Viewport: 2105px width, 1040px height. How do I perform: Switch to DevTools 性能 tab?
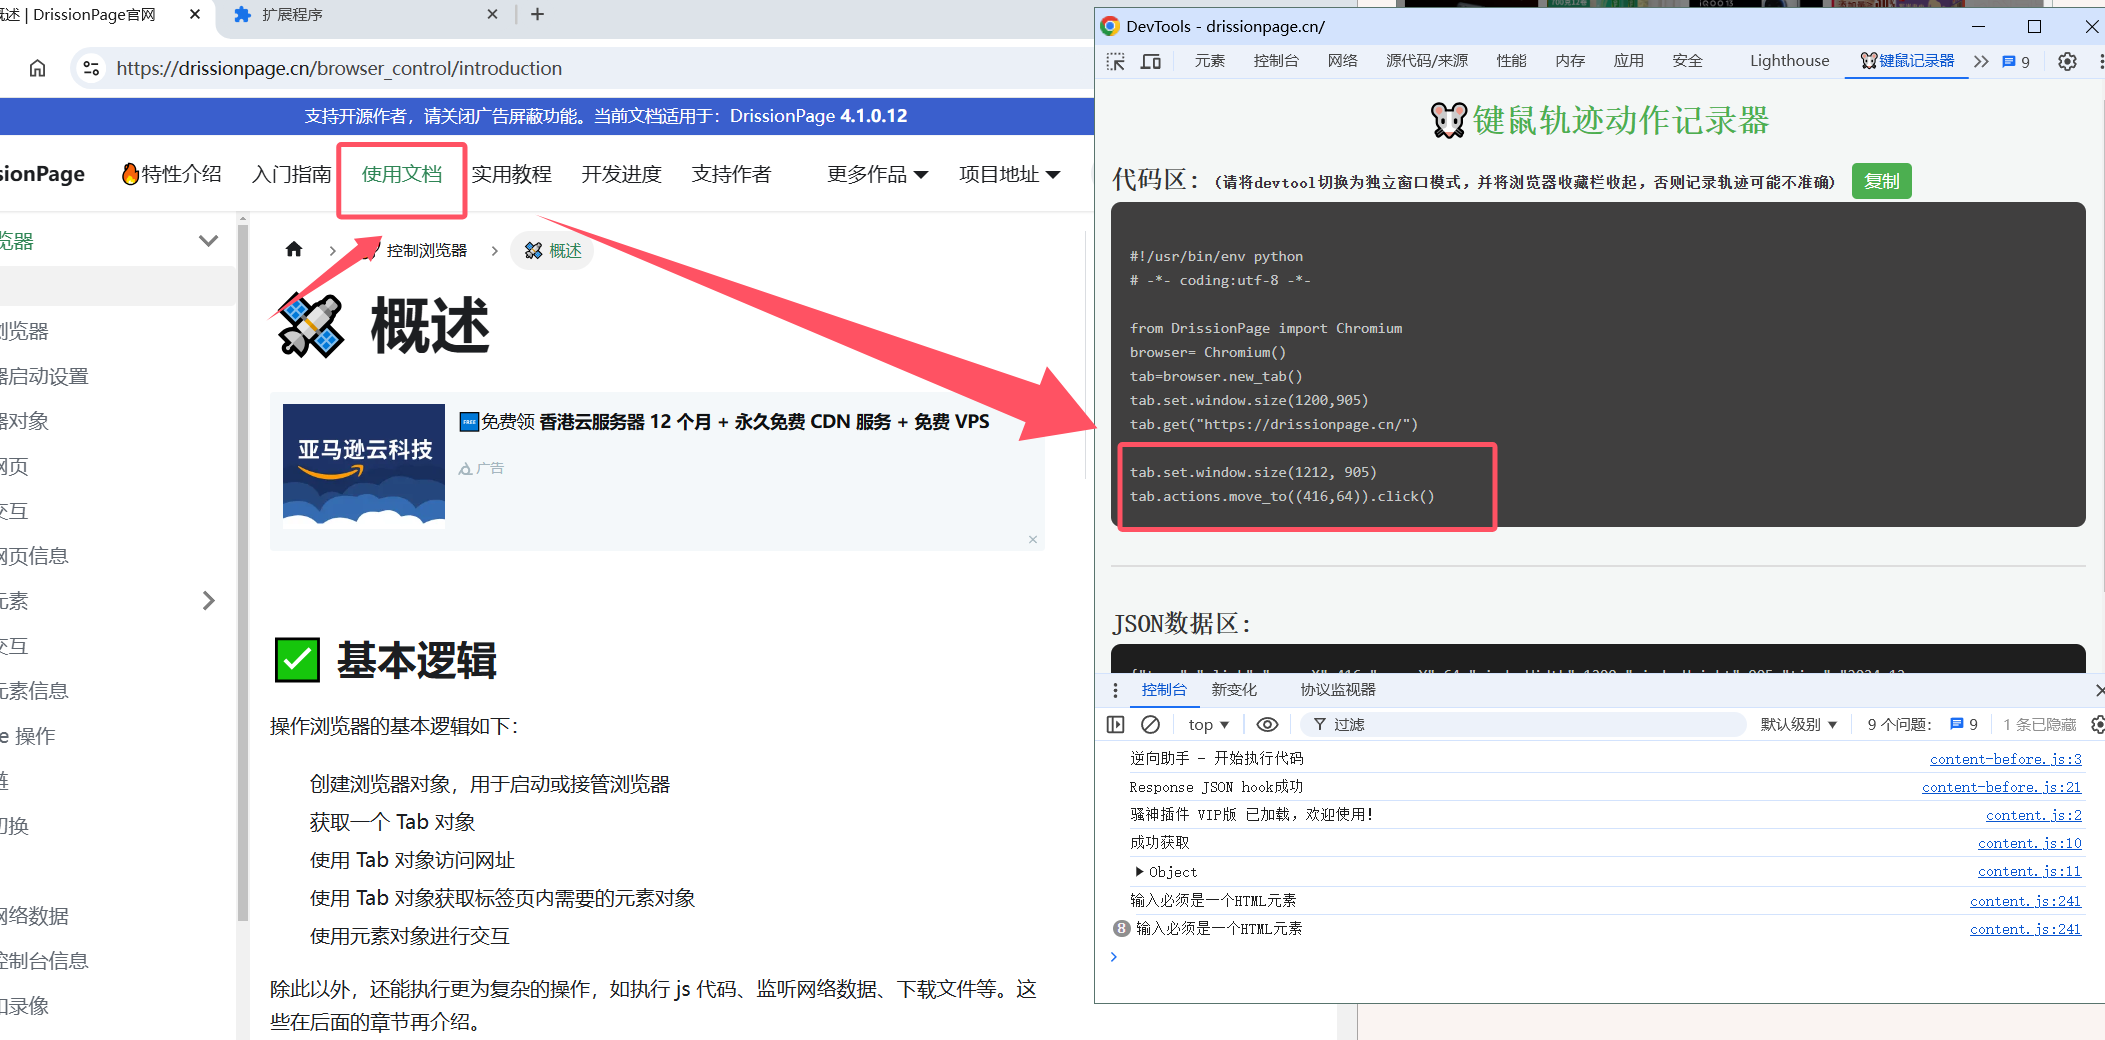pyautogui.click(x=1511, y=61)
